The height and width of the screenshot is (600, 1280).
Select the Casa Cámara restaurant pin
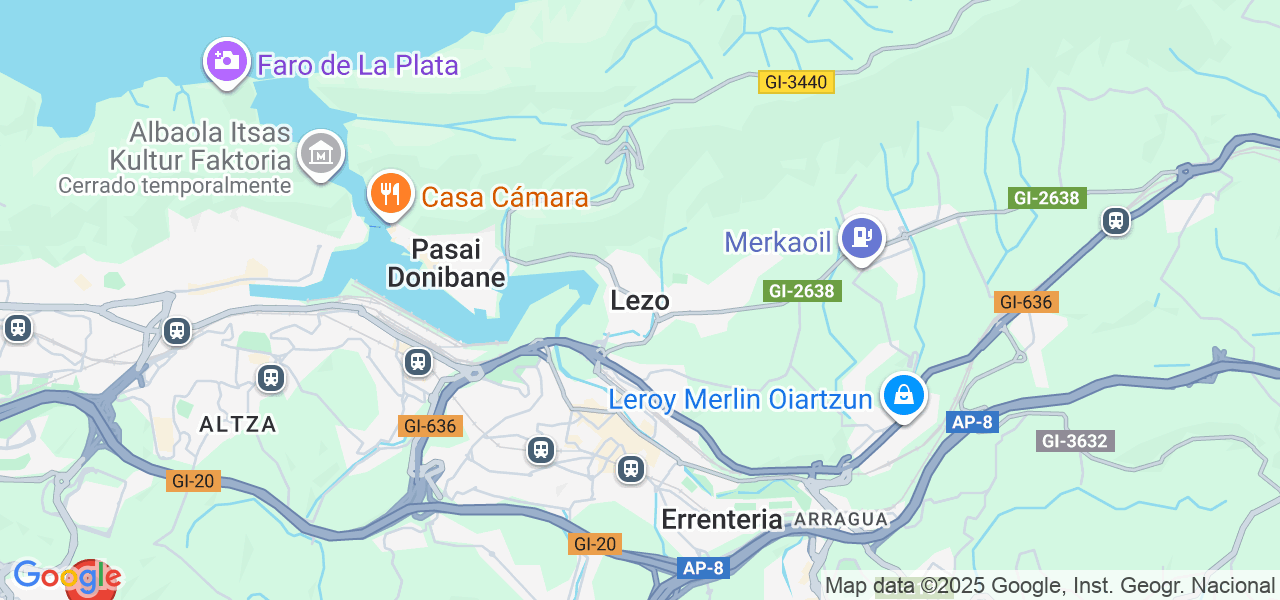tap(391, 193)
